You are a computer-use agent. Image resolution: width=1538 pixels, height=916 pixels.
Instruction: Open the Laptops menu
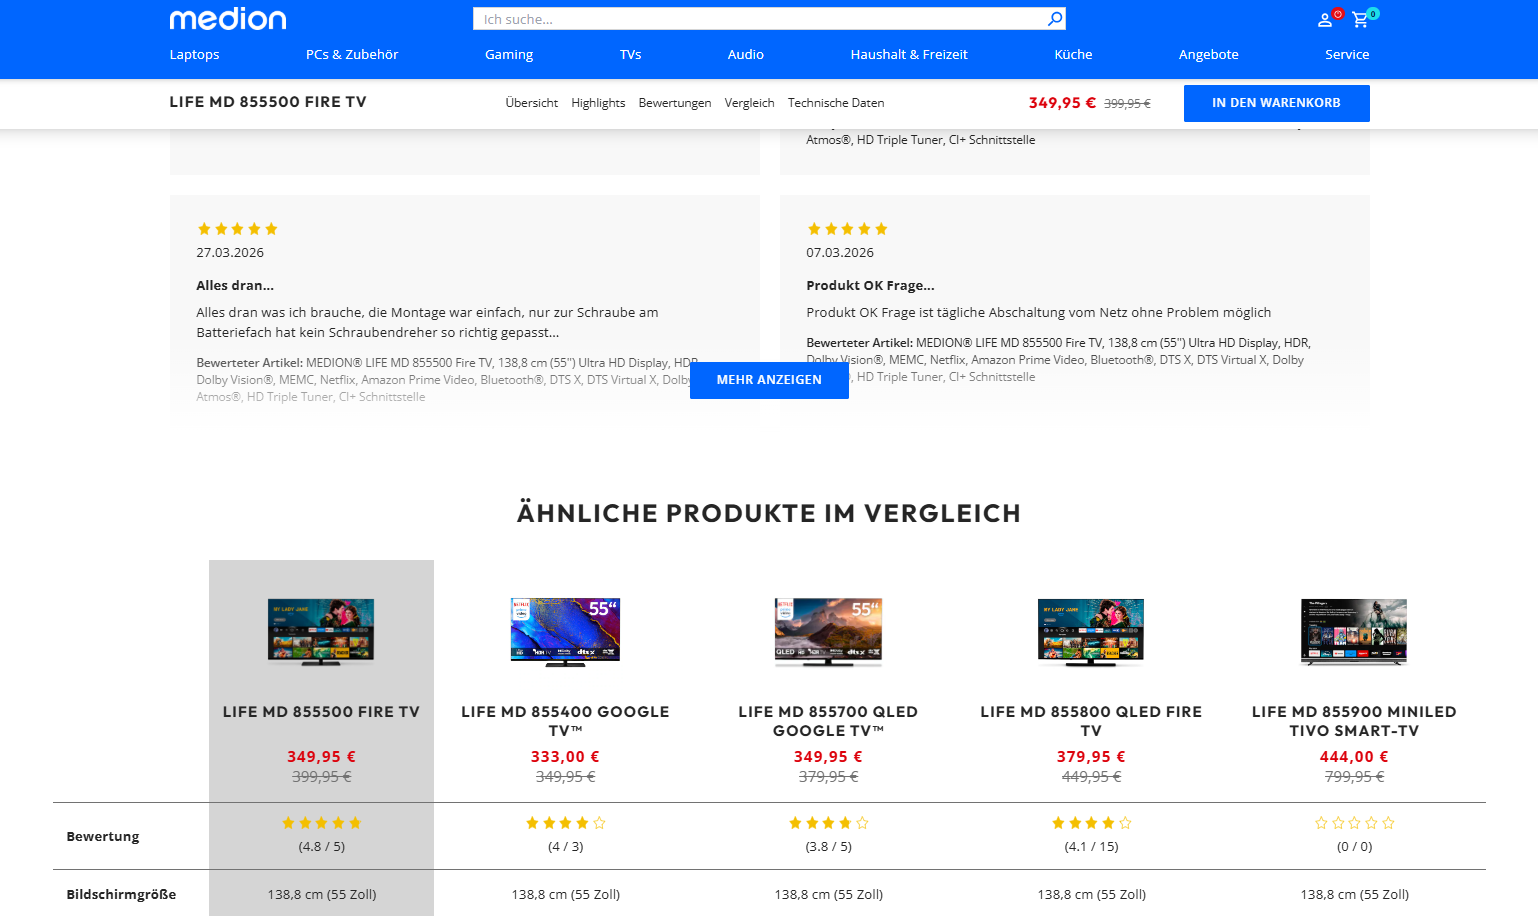pos(194,54)
